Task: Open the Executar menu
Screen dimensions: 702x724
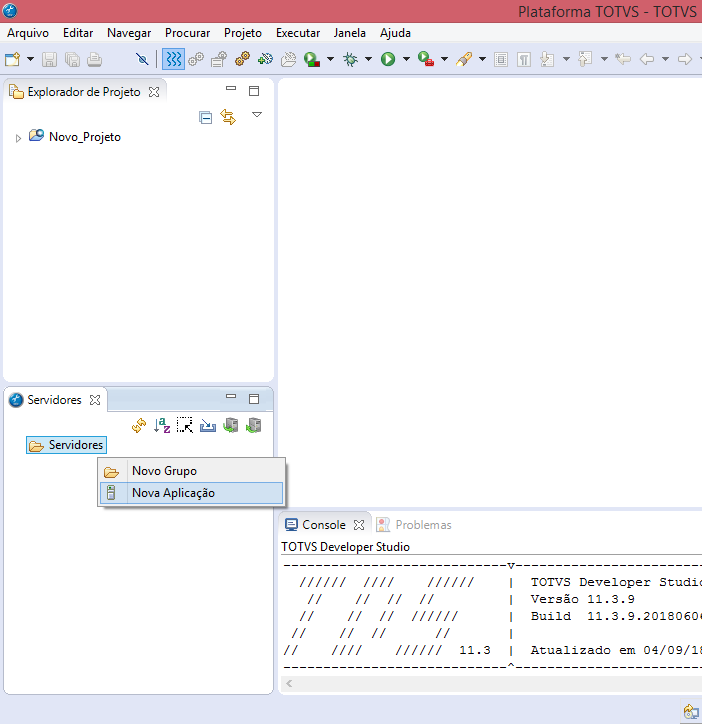Action: pyautogui.click(x=298, y=33)
